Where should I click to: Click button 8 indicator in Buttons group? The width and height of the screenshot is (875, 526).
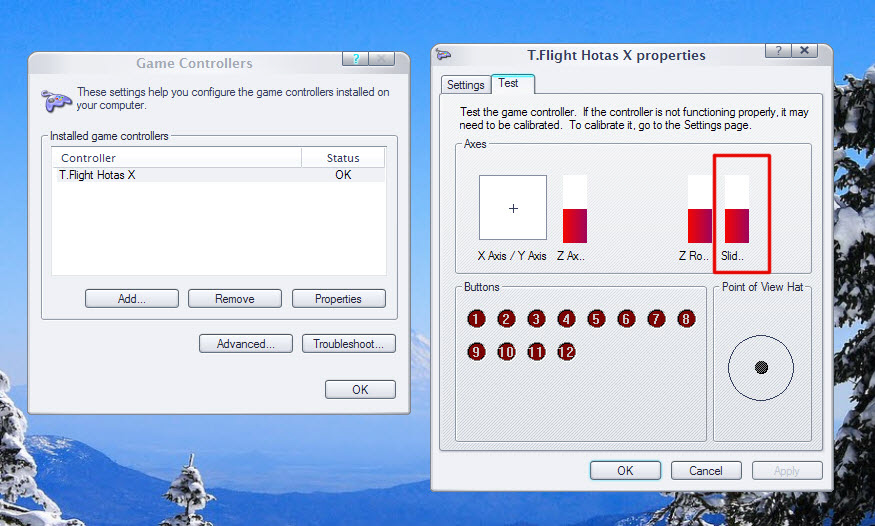[x=686, y=319]
